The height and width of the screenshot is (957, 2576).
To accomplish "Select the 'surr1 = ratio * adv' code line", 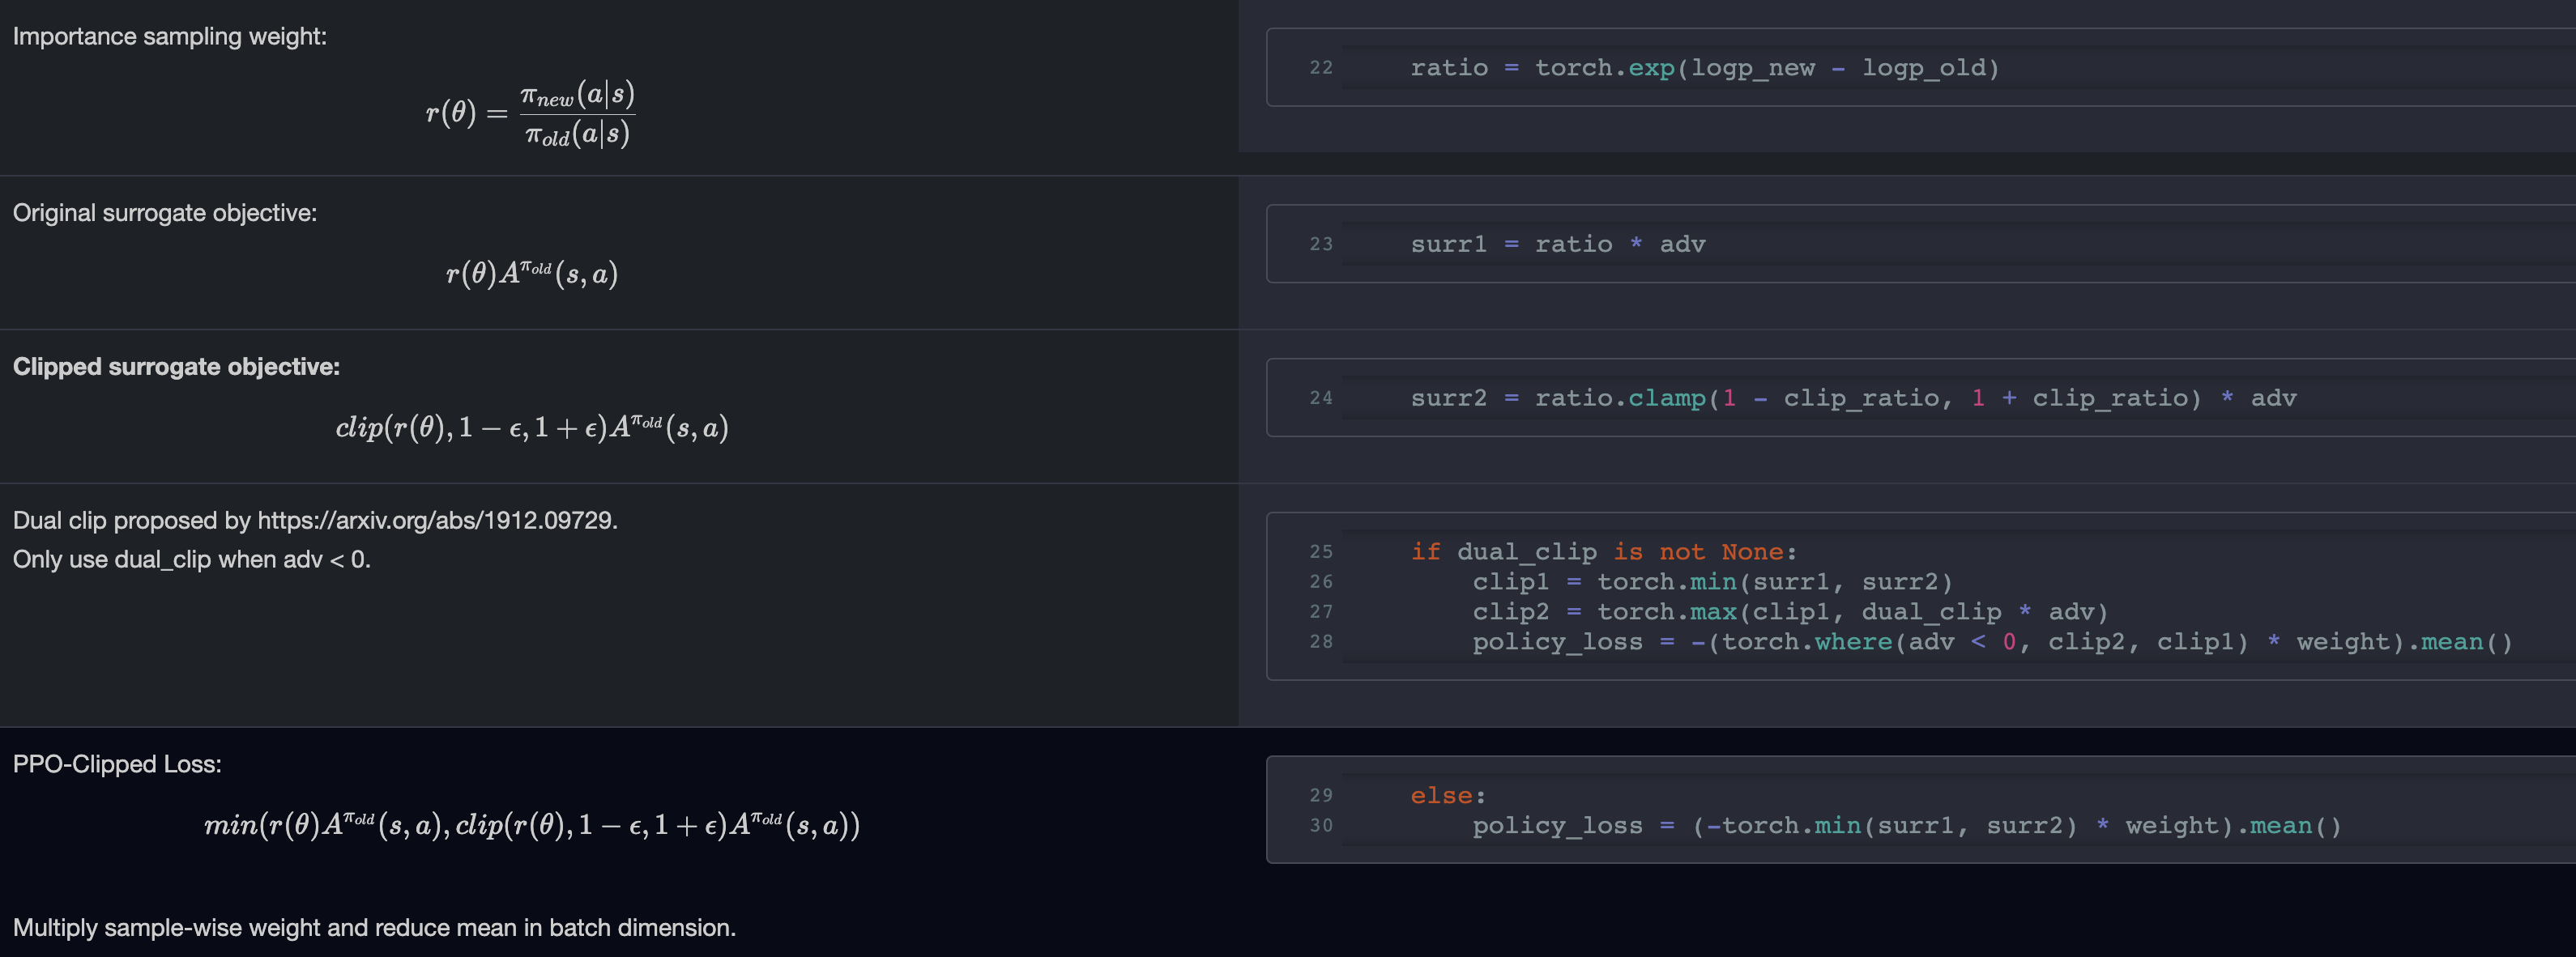I will click(x=1557, y=244).
